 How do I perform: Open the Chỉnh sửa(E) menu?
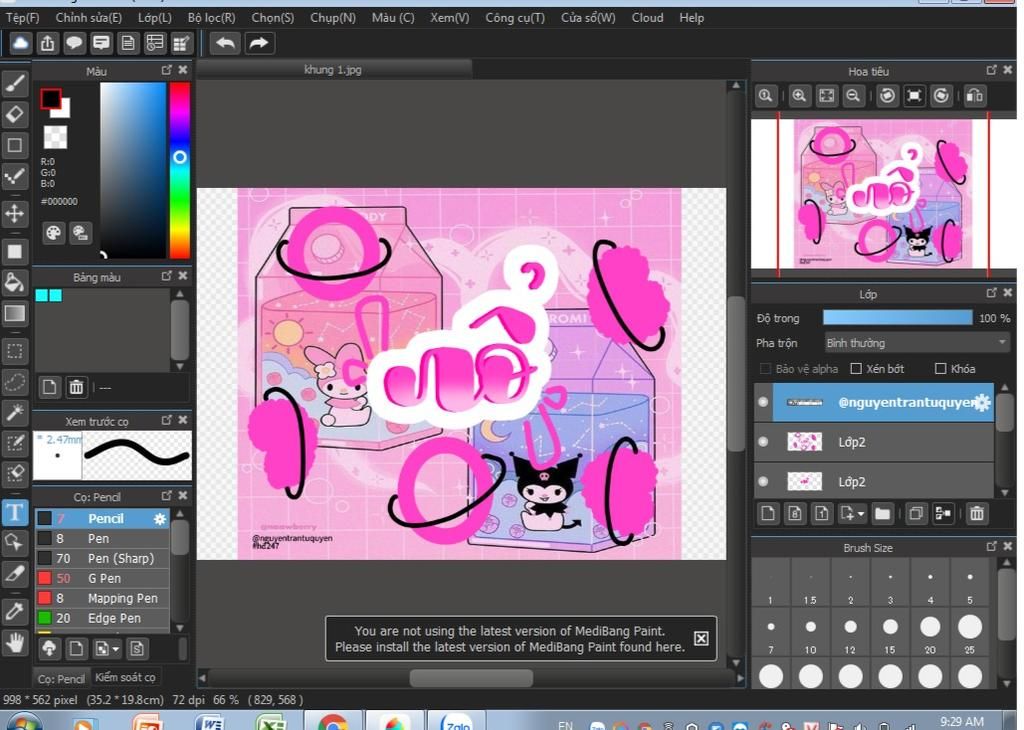click(x=88, y=18)
